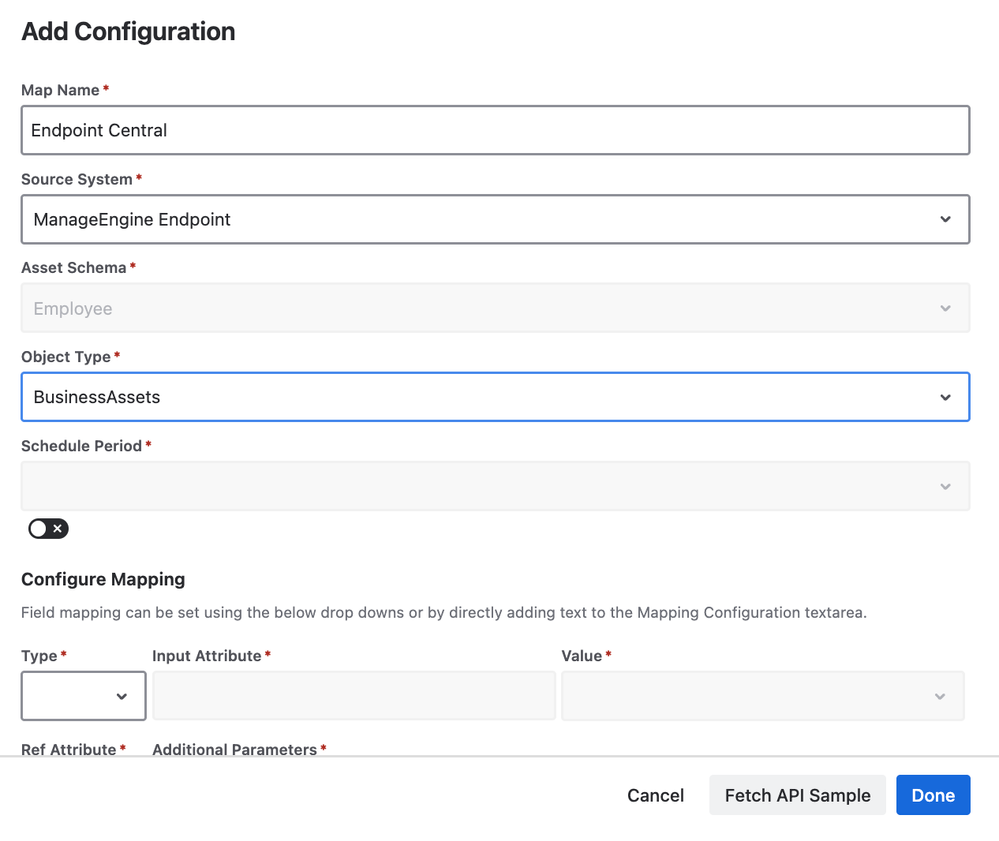Focus the Map Name text field
Image resolution: width=999 pixels, height=841 pixels.
(x=495, y=131)
